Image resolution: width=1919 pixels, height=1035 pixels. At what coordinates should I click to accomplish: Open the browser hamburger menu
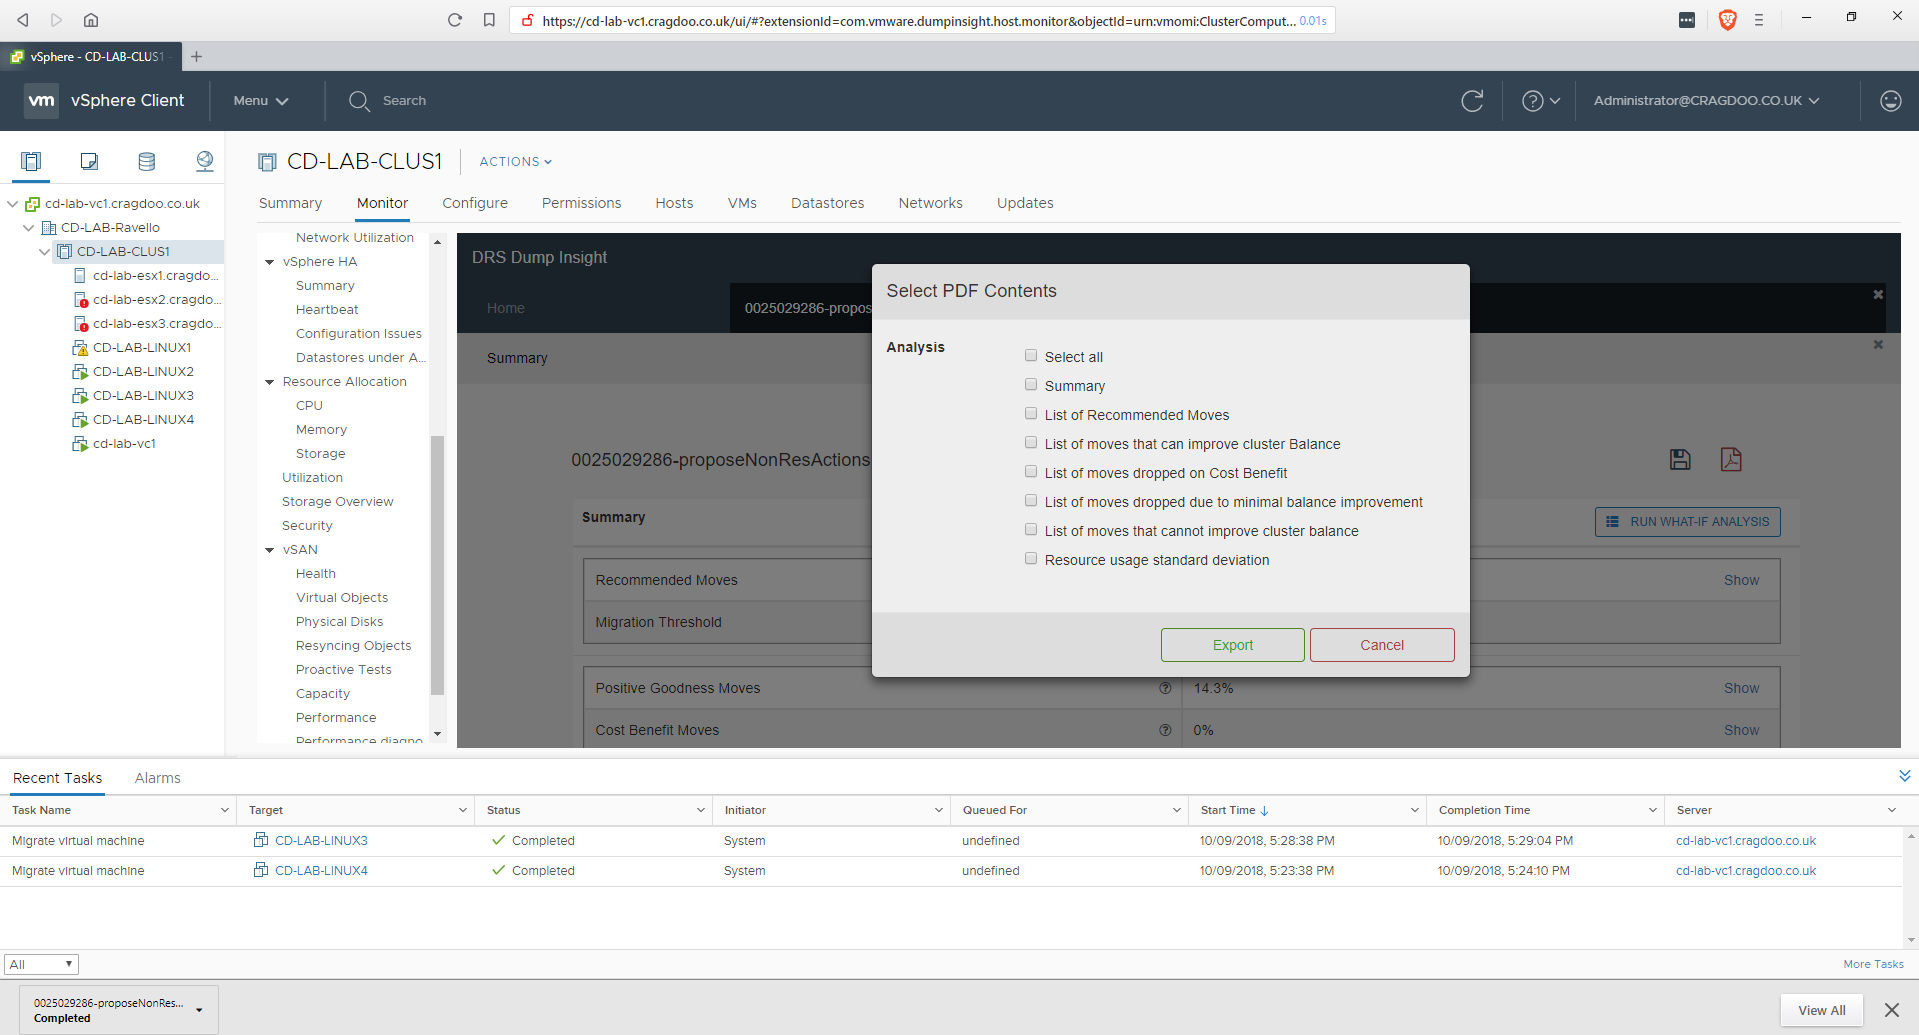[x=1759, y=20]
